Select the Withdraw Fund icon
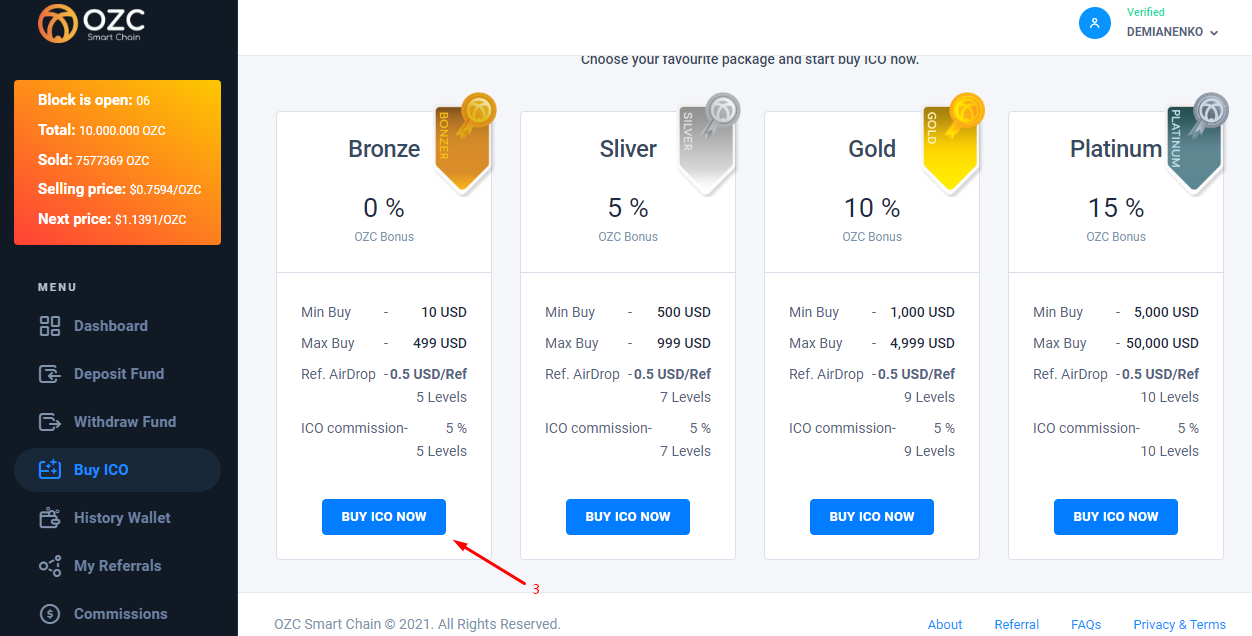 pyautogui.click(x=50, y=422)
